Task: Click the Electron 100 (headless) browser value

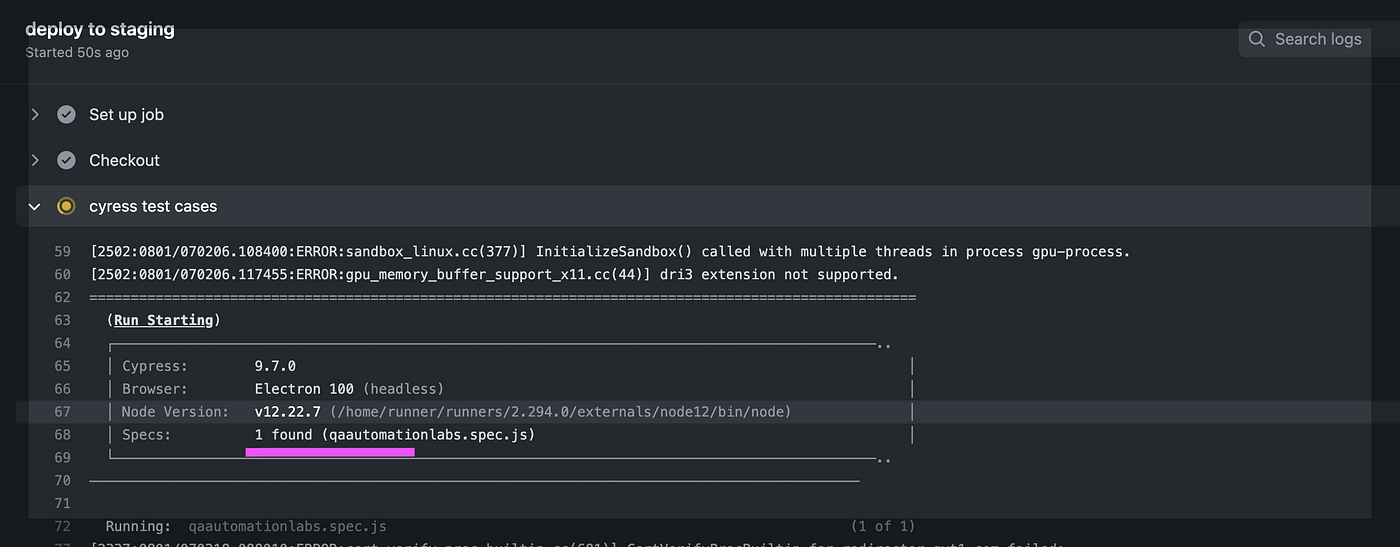Action: (x=349, y=389)
